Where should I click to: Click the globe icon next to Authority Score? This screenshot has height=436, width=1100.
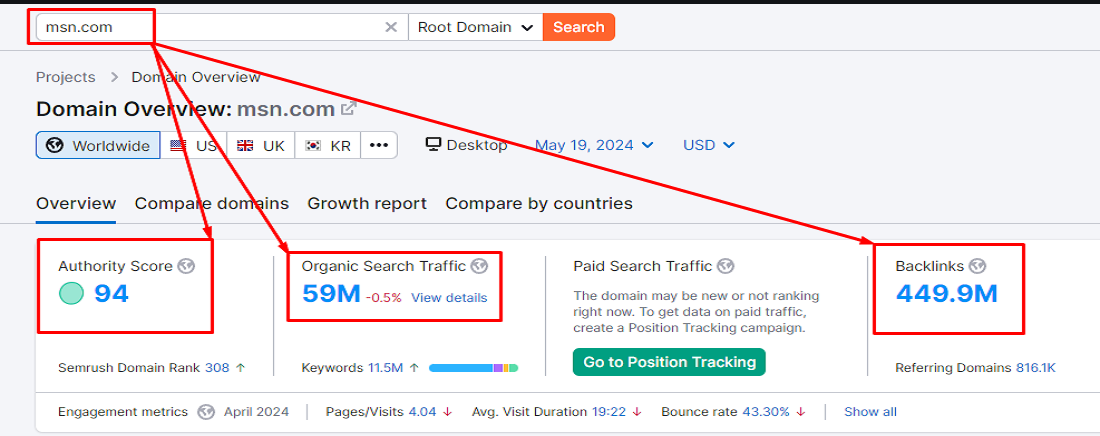[185, 266]
